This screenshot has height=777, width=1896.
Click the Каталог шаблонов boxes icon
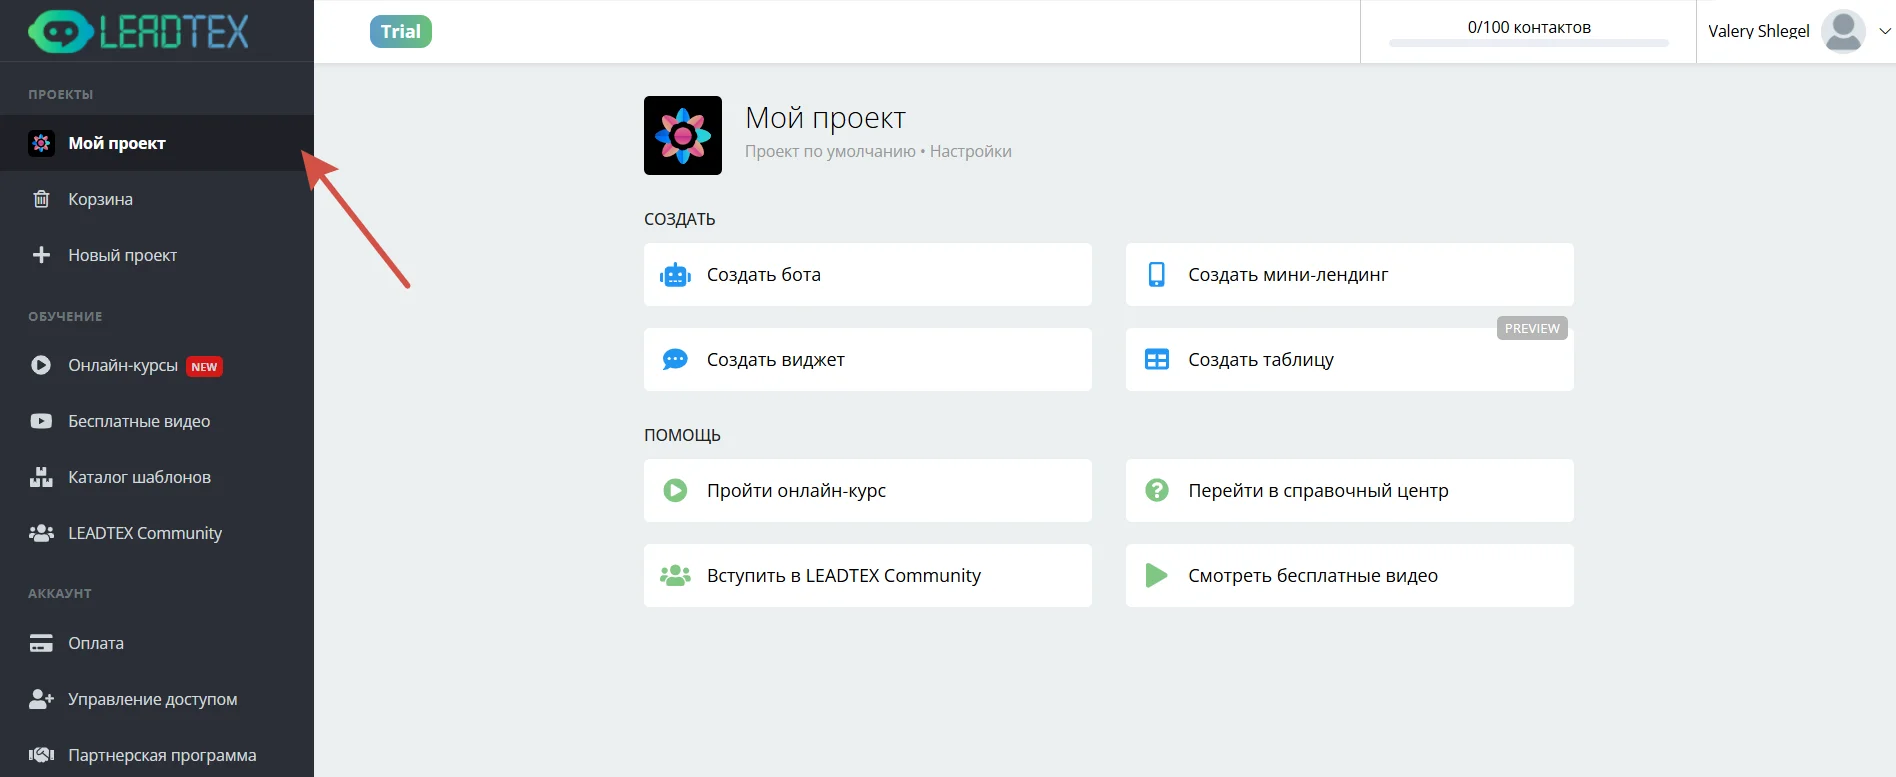click(x=41, y=477)
